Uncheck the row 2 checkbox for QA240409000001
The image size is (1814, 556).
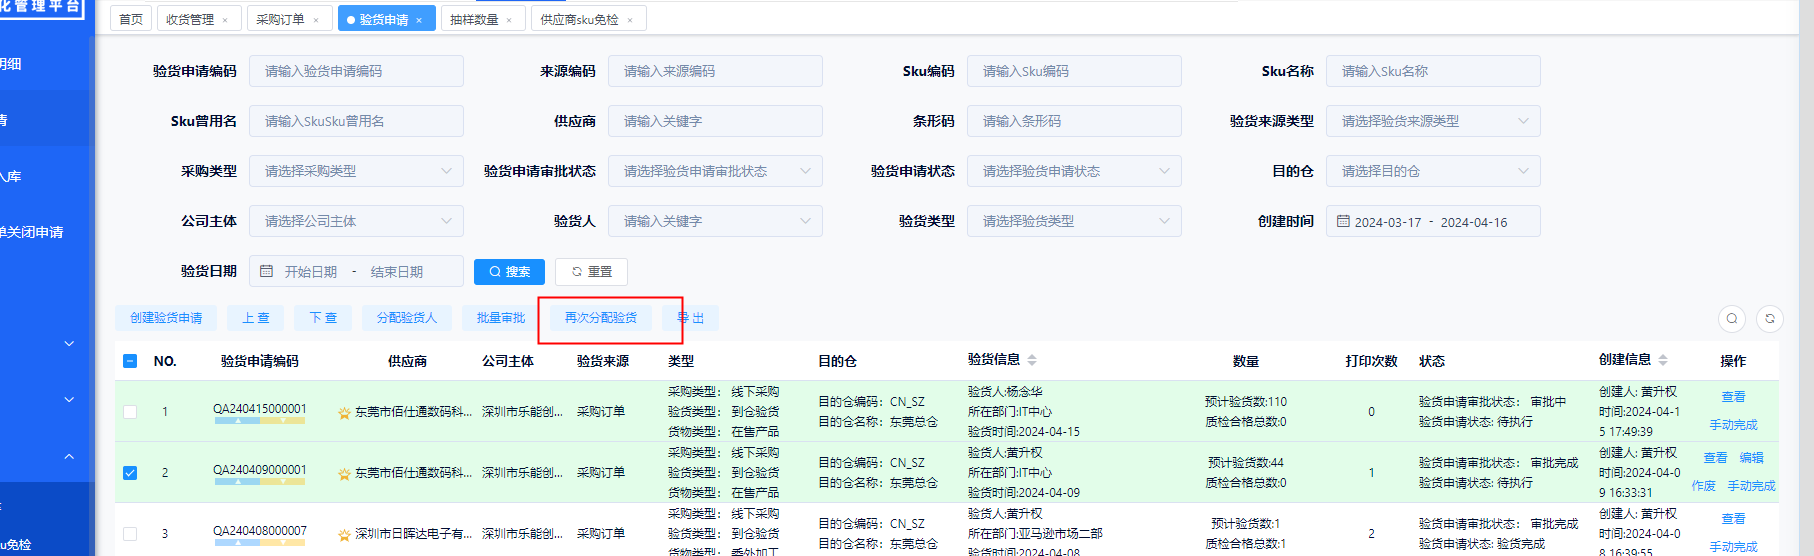[130, 473]
